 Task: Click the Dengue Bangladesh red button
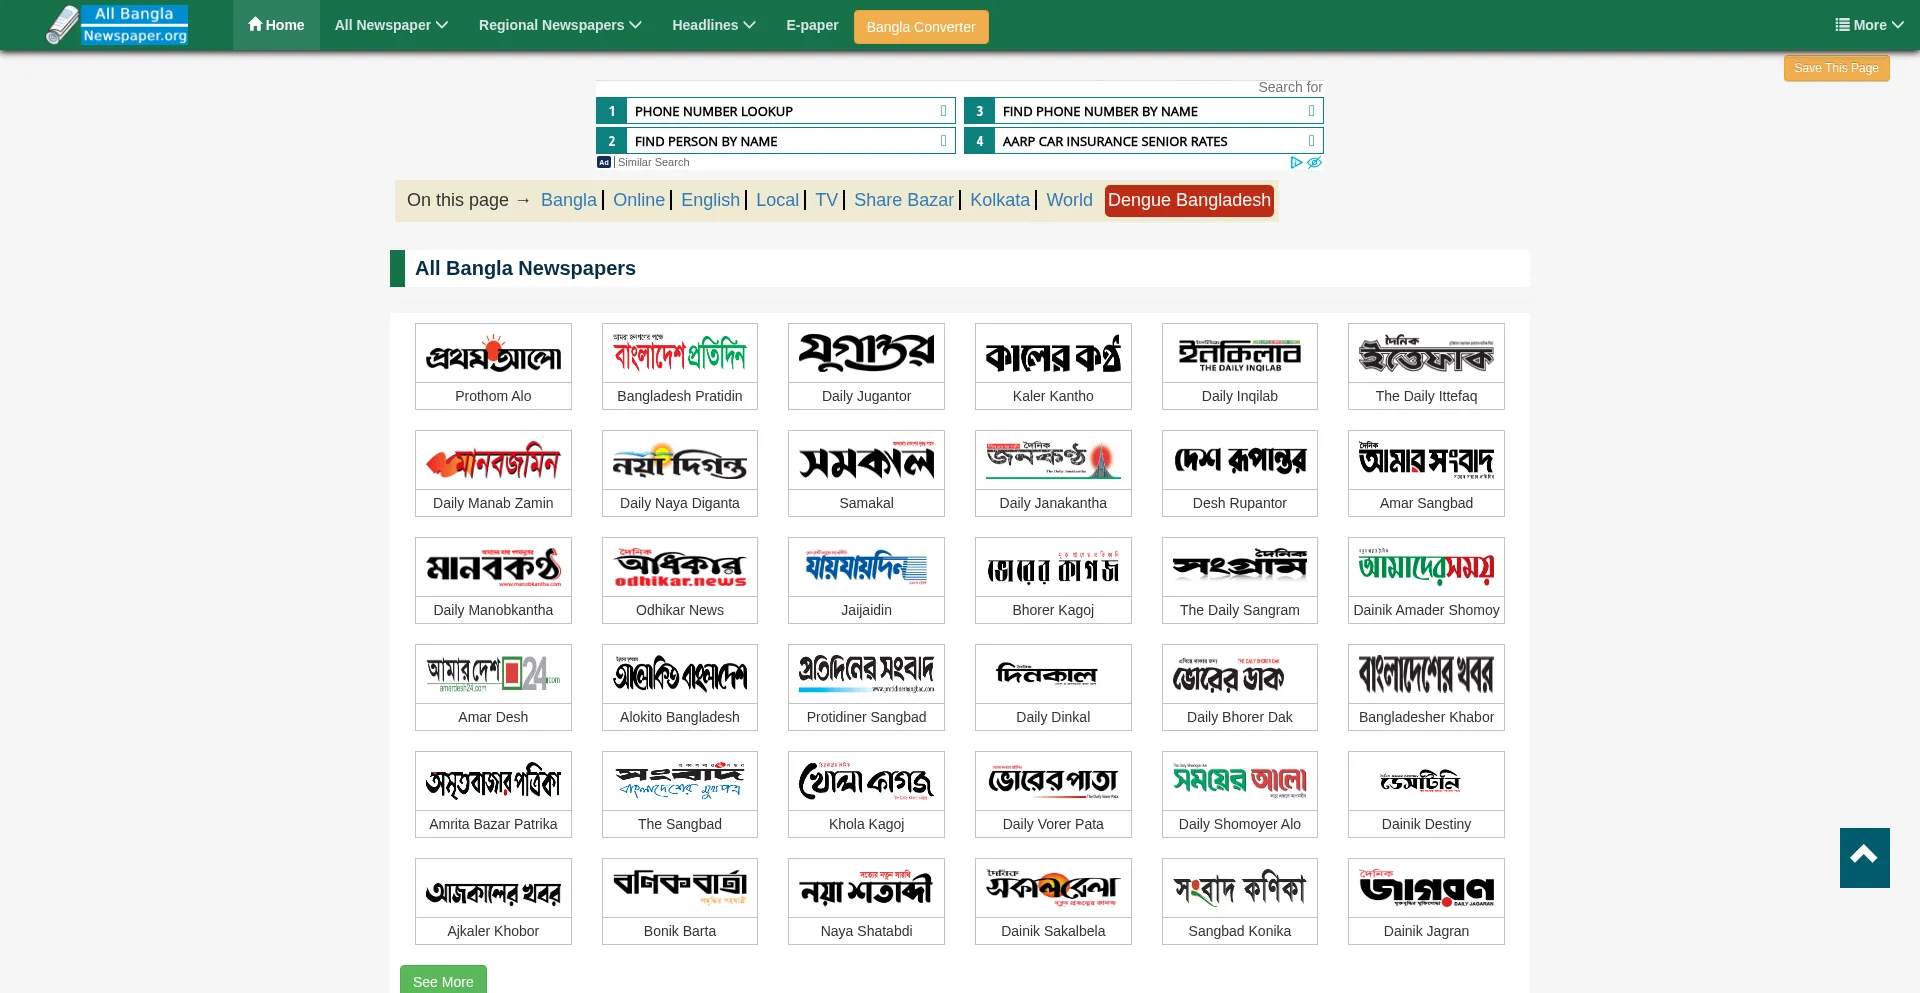coord(1189,200)
